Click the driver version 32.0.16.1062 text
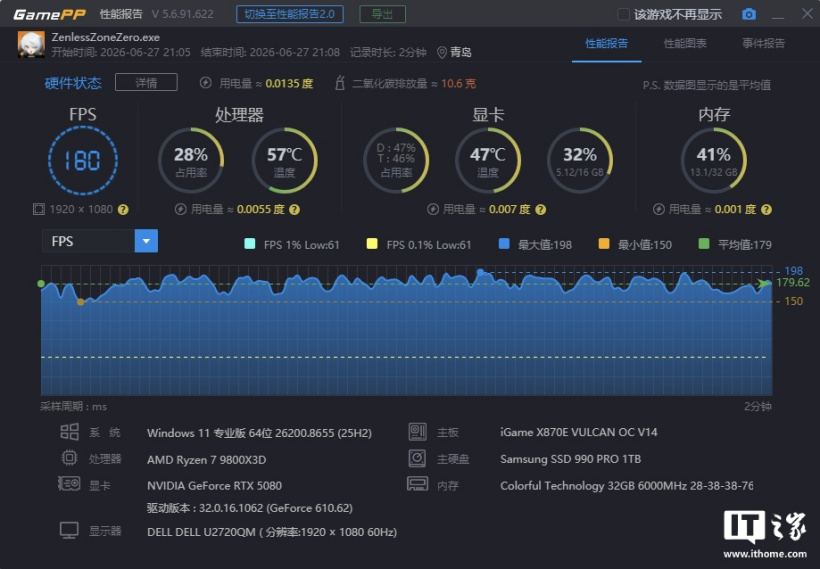820x569 pixels. pyautogui.click(x=250, y=508)
